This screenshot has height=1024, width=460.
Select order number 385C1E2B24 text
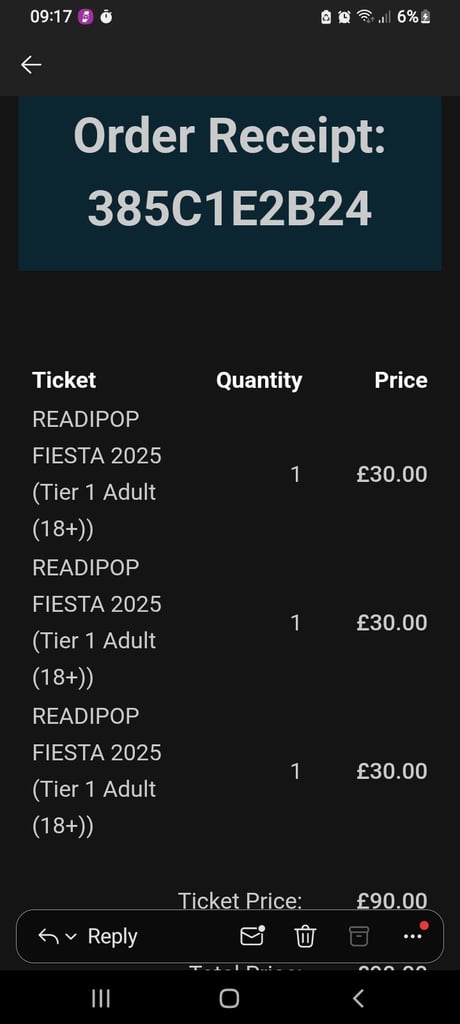(x=230, y=209)
